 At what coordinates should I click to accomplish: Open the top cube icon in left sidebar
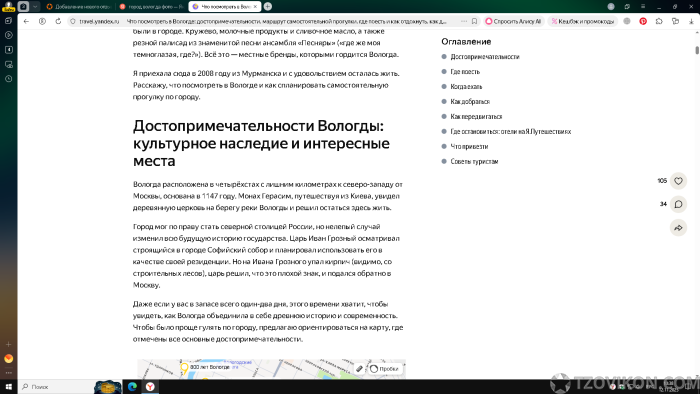[8, 21]
